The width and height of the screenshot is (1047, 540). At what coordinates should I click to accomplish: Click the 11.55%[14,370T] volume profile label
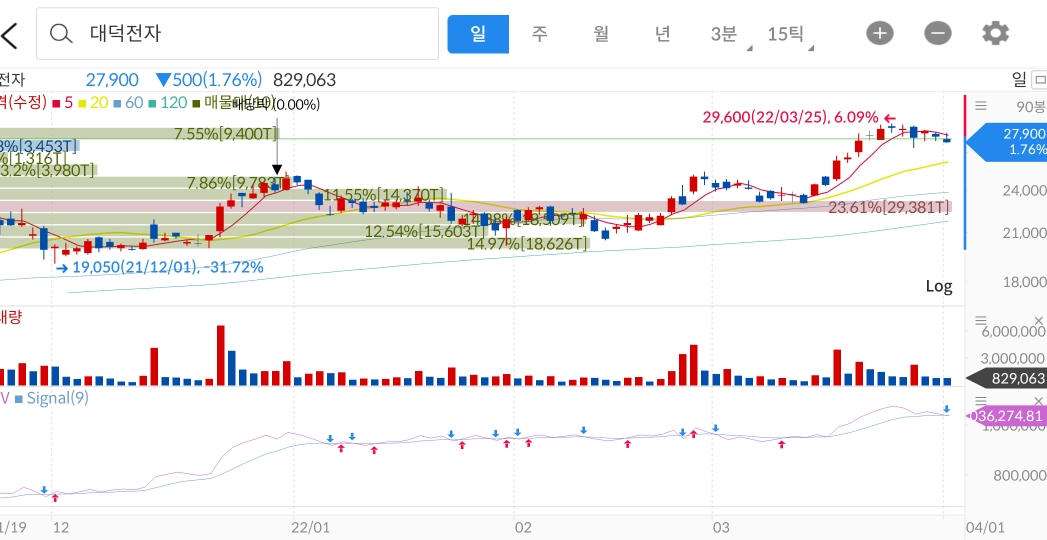384,194
